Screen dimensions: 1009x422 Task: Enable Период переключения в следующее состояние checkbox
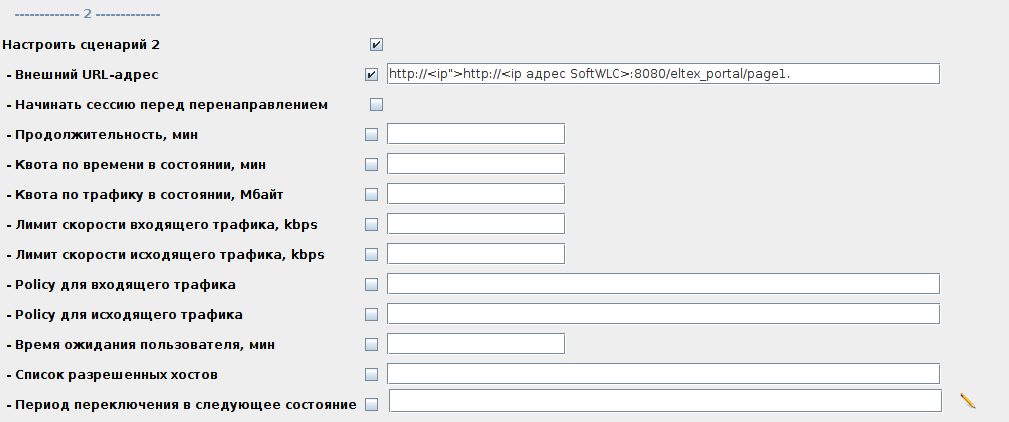coord(372,404)
